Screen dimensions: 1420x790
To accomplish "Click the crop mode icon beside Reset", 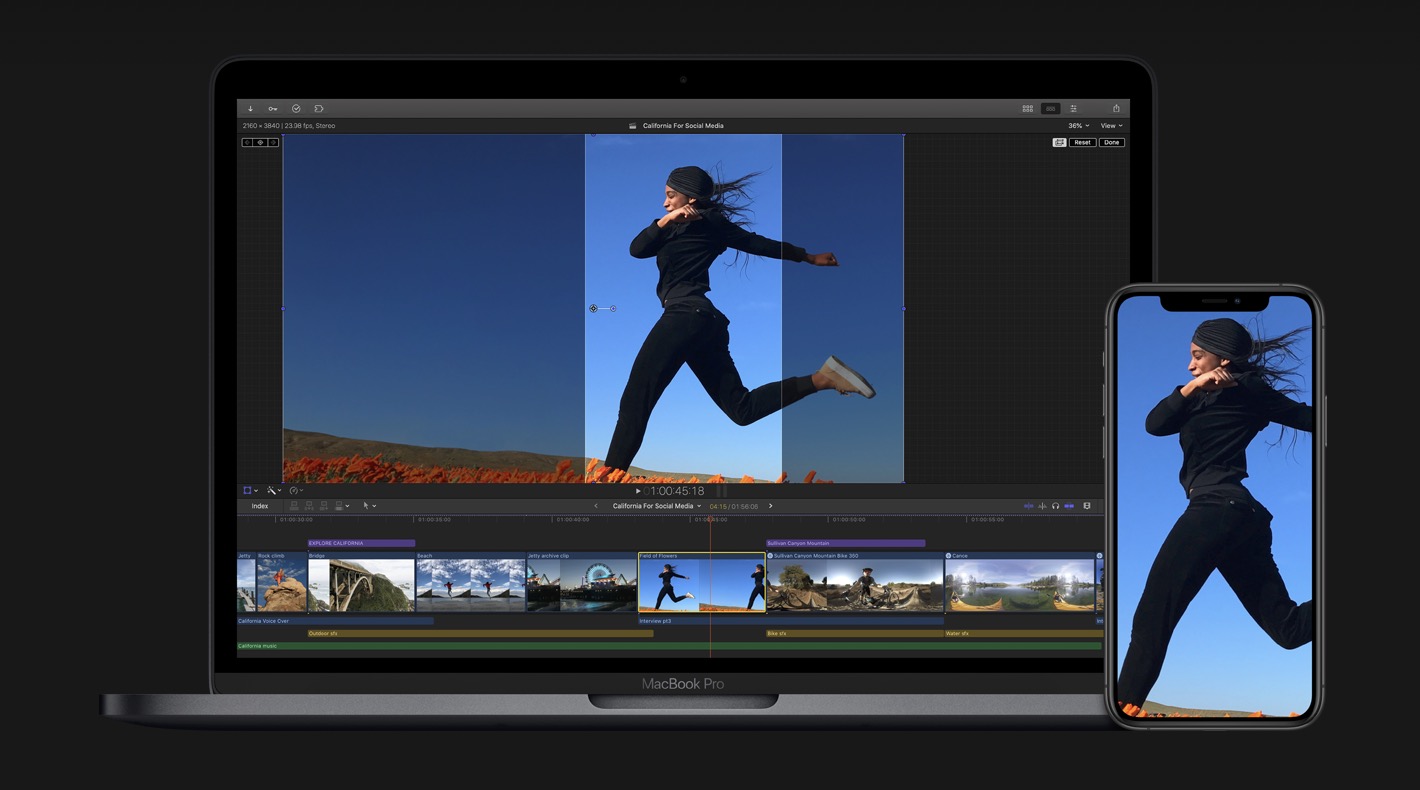I will [1059, 142].
